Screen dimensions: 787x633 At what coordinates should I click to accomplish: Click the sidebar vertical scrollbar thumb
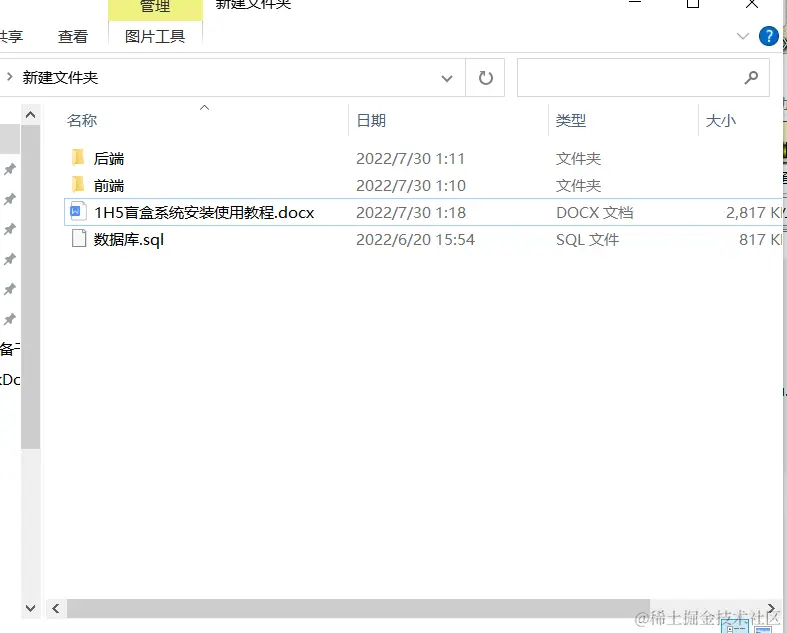pyautogui.click(x=30, y=287)
